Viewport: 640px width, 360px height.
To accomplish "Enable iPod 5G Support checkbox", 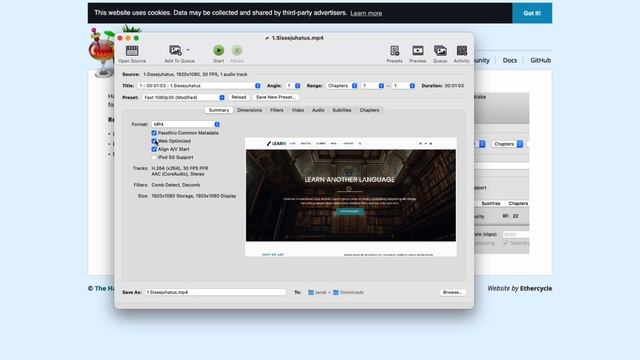I will pos(154,157).
